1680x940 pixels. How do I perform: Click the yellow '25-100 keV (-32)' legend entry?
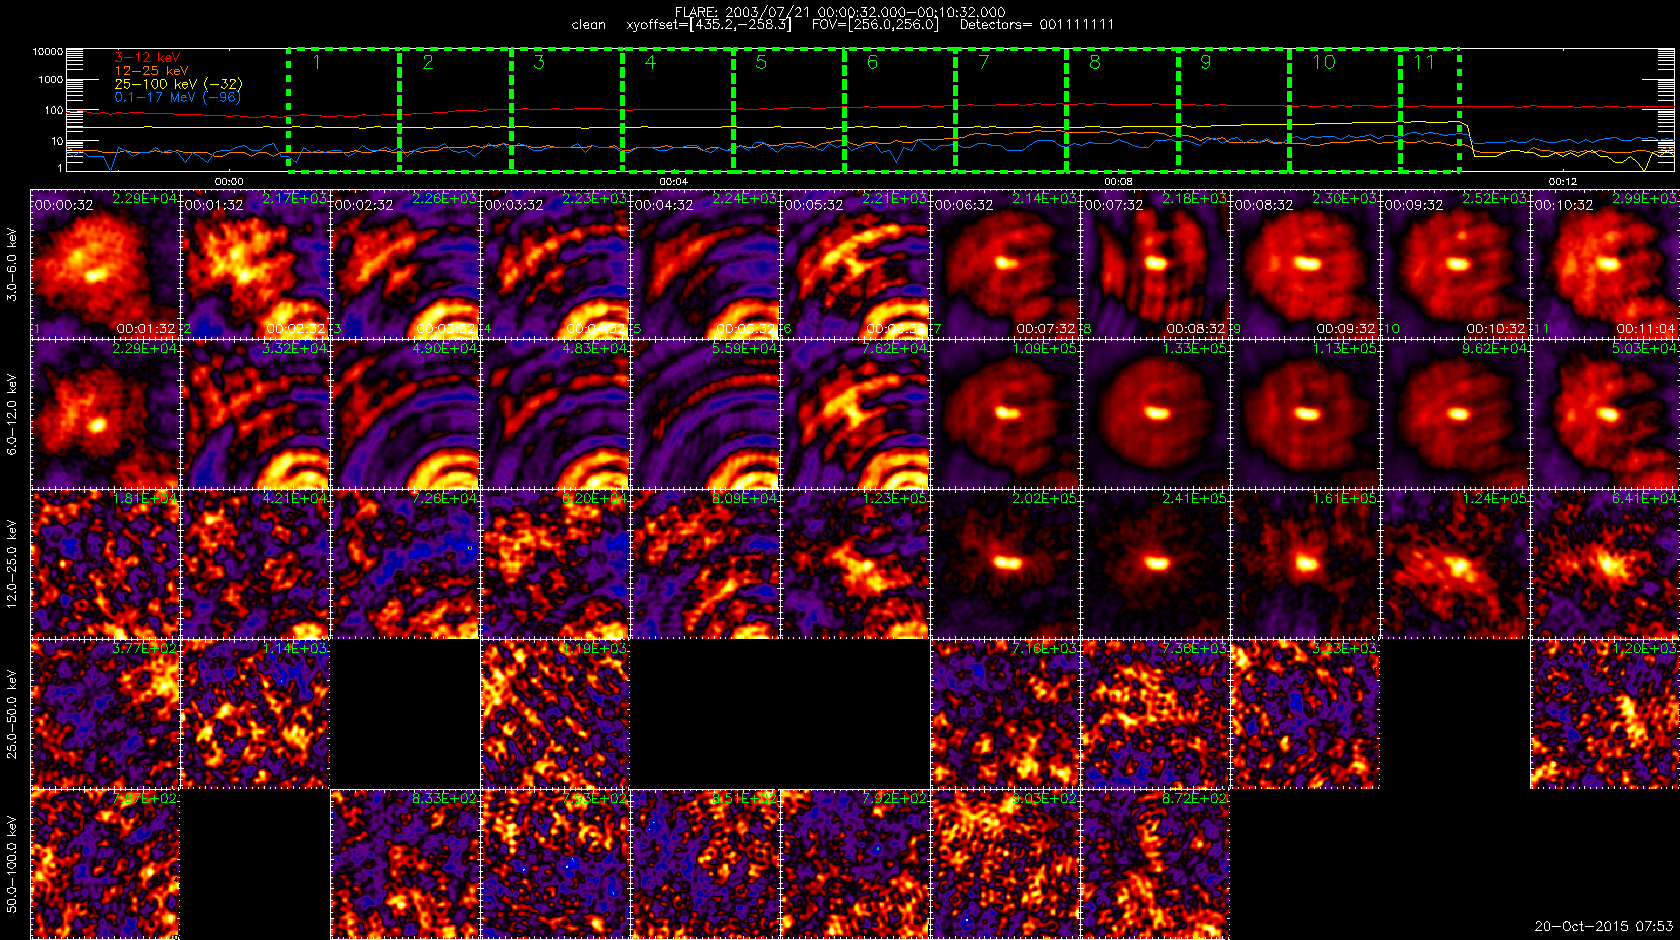pos(178,84)
